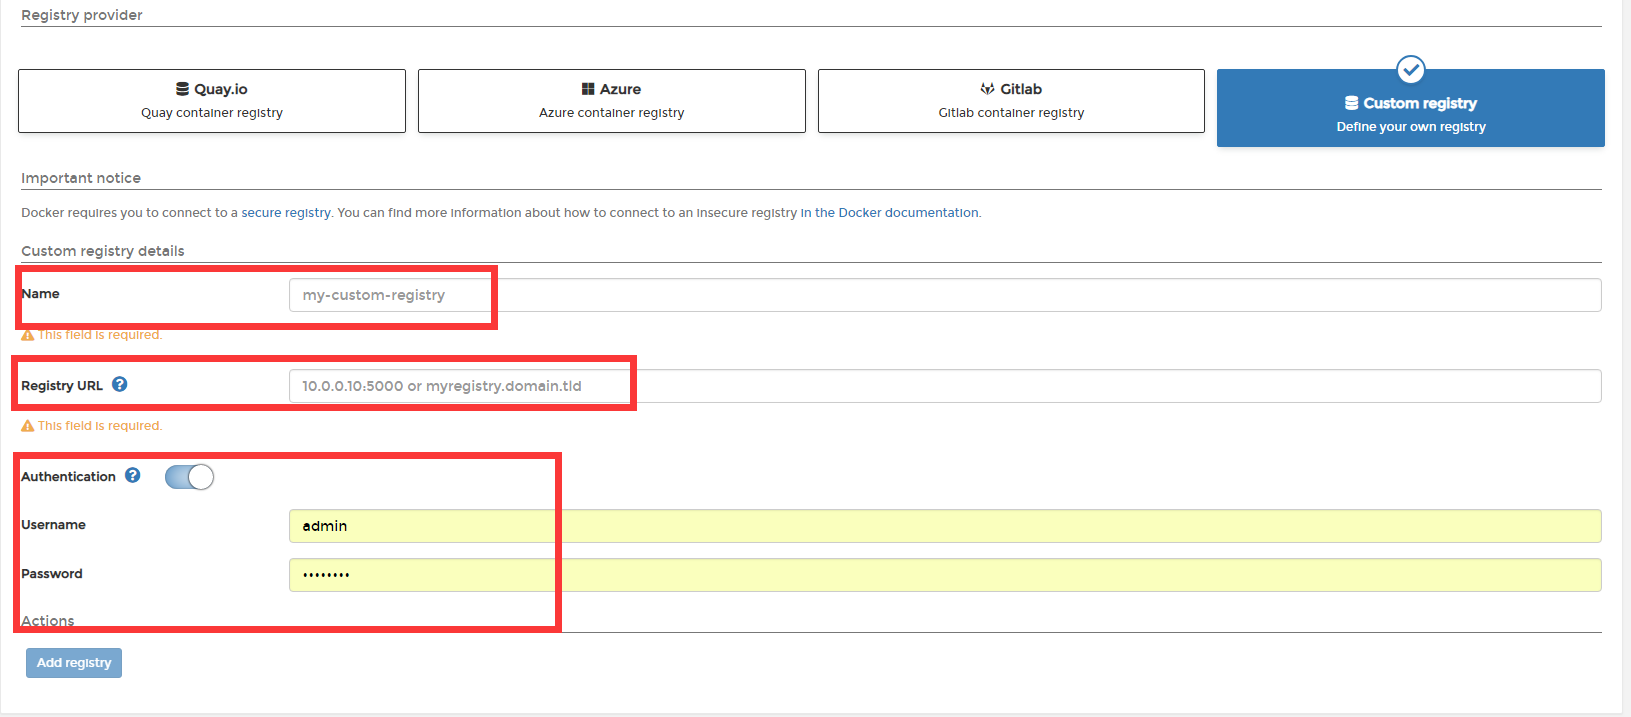Toggle the Authentication switch off

tap(189, 477)
